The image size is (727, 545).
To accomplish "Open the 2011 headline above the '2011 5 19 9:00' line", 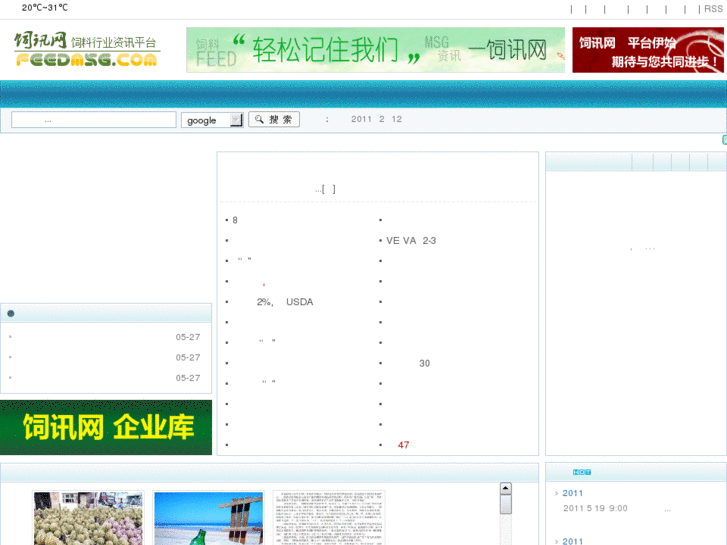I will pos(573,493).
